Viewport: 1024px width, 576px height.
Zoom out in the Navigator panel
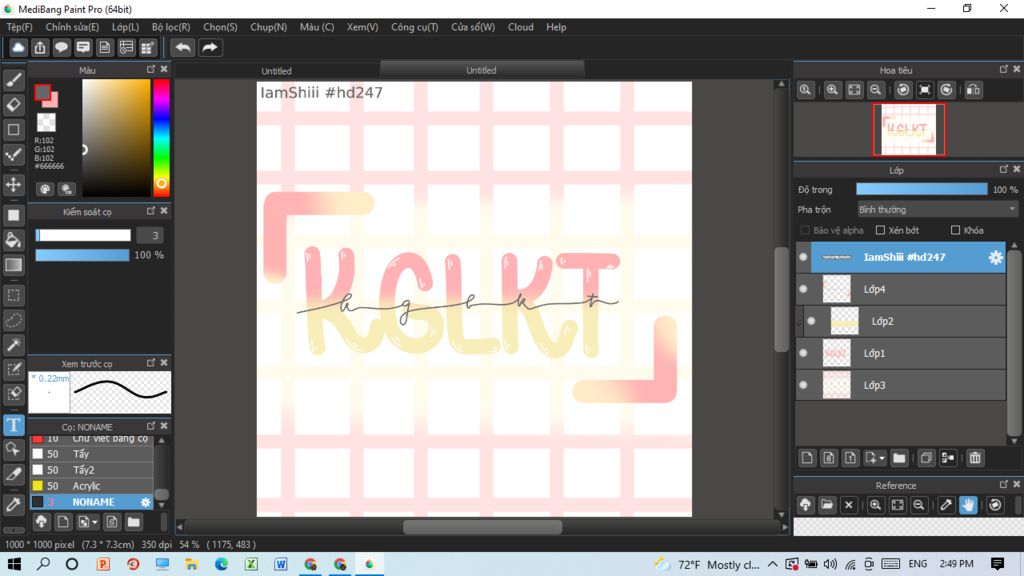(x=876, y=90)
